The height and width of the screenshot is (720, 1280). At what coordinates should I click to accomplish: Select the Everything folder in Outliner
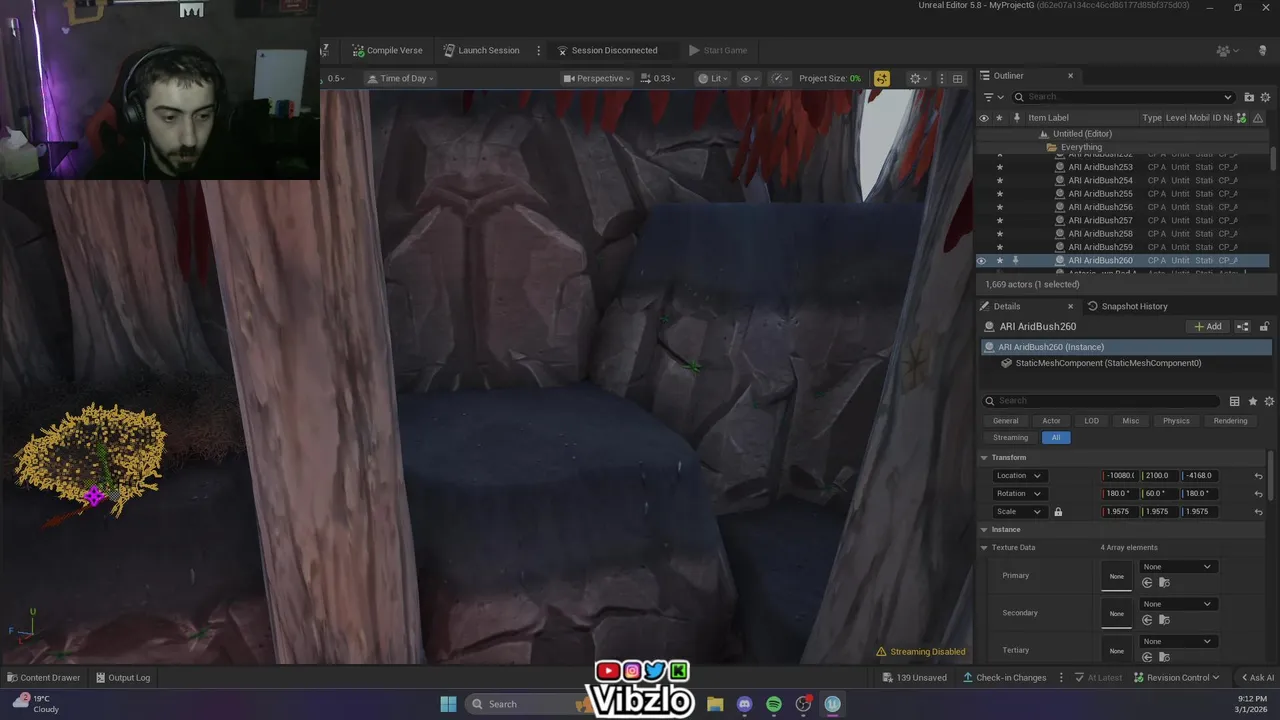point(1081,147)
